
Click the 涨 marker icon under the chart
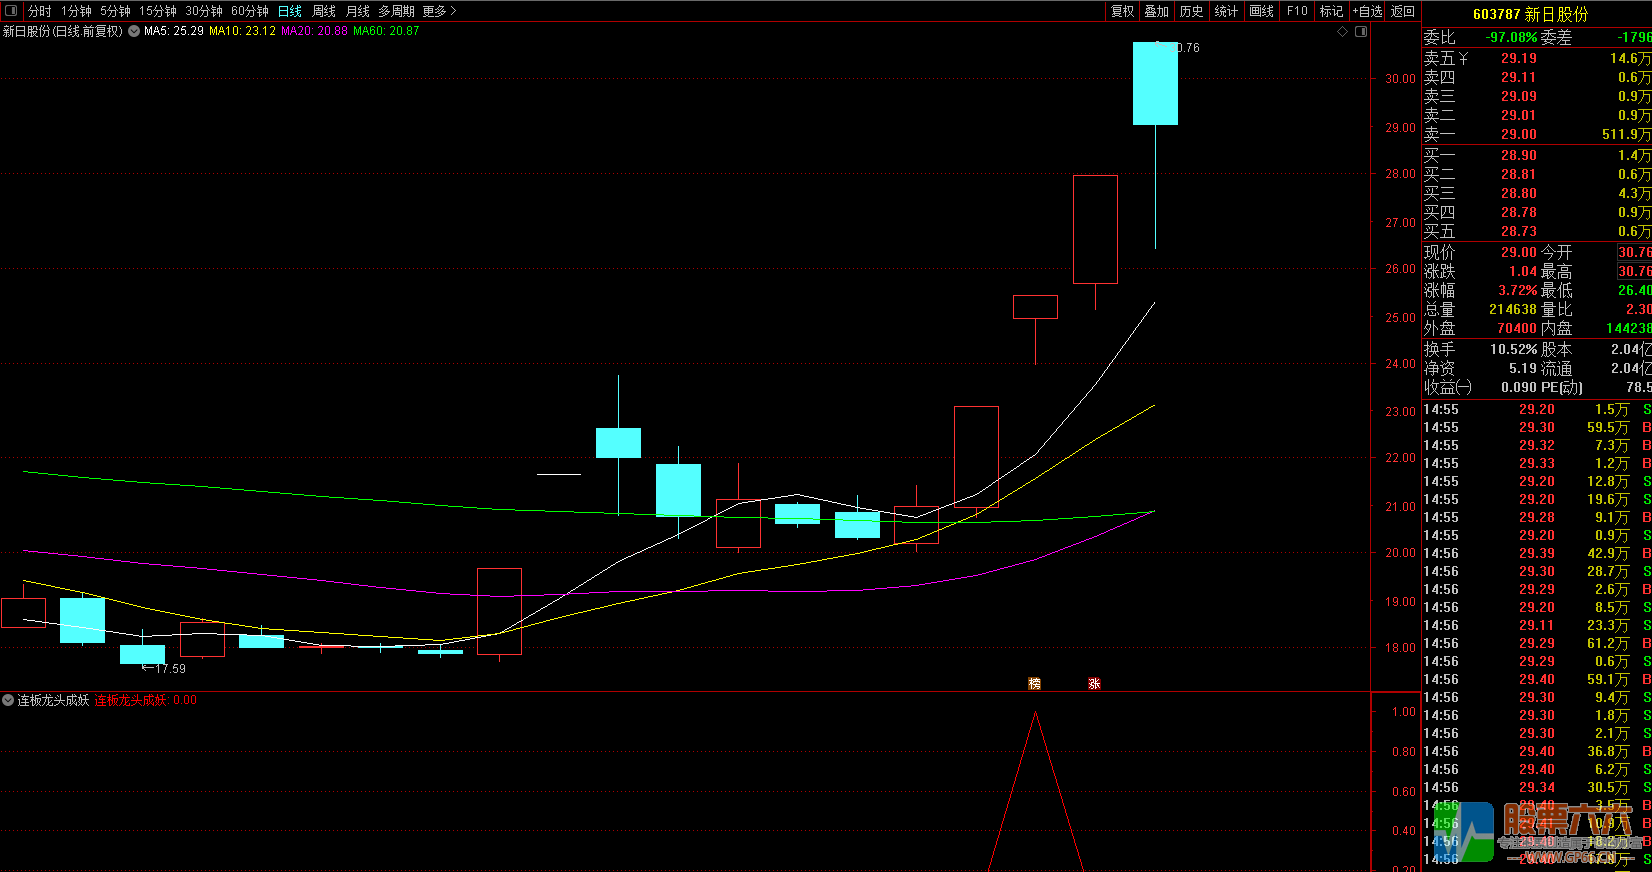click(x=1094, y=684)
